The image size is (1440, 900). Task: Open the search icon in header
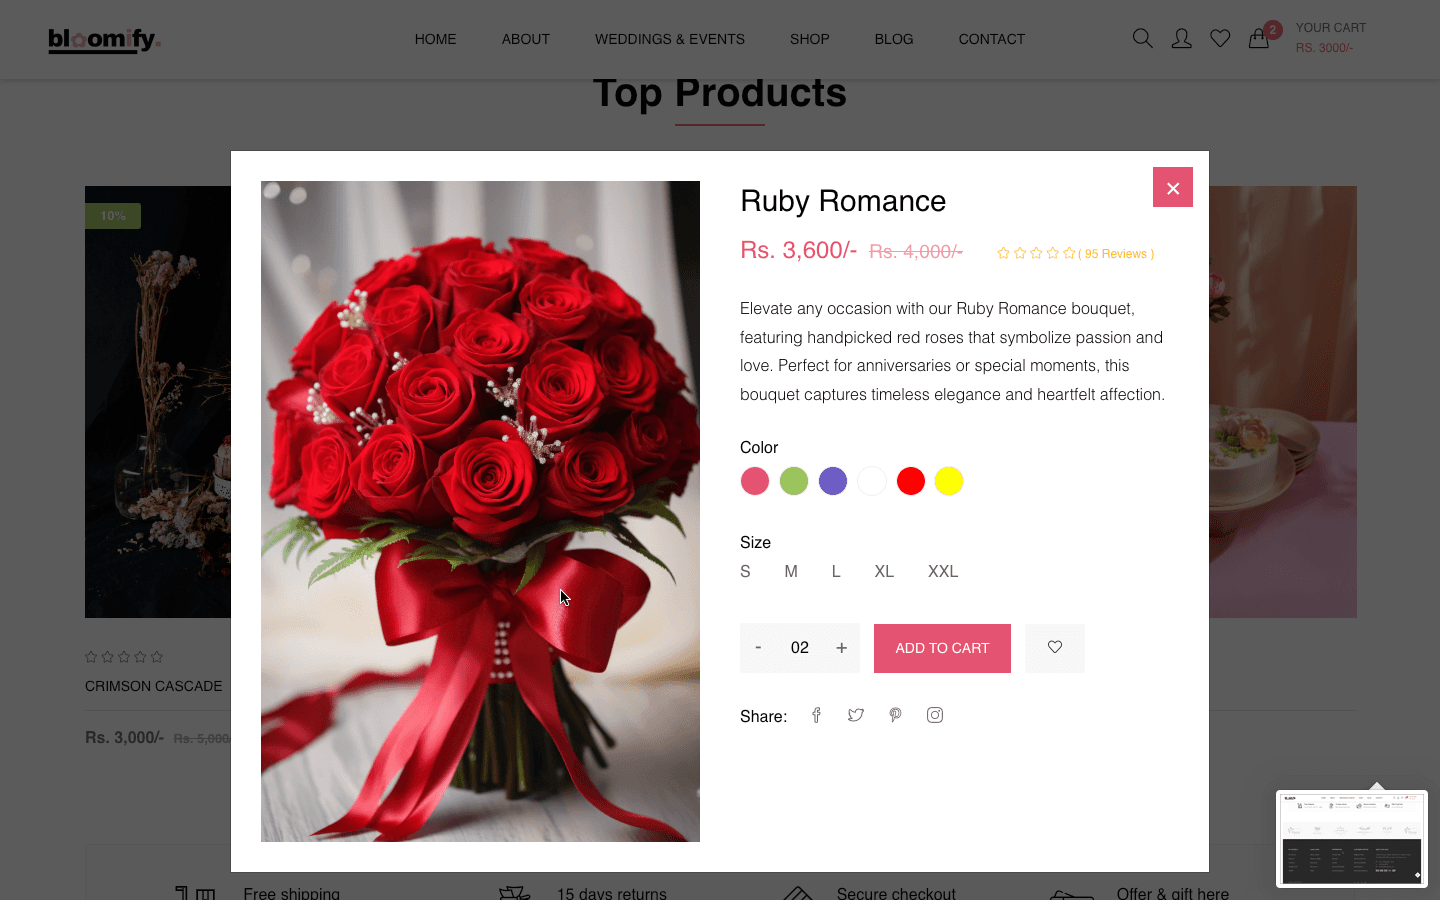tap(1142, 39)
